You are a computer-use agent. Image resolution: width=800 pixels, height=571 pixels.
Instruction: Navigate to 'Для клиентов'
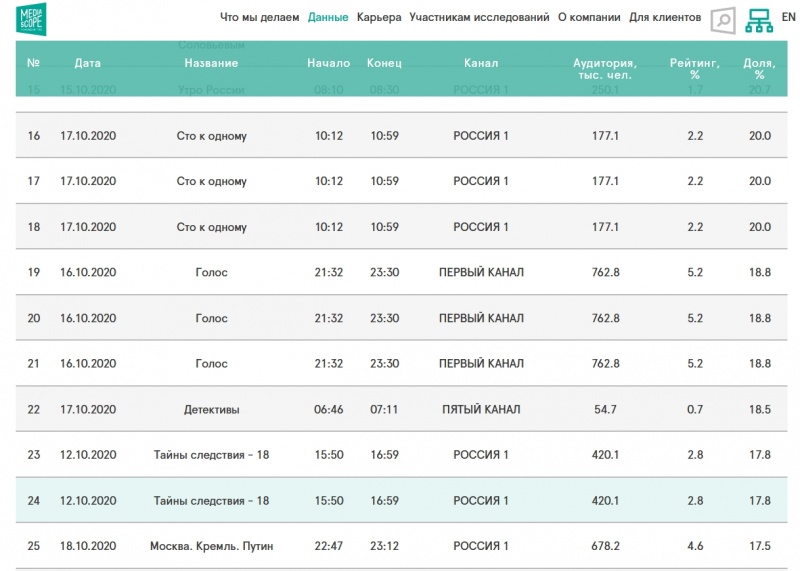(665, 17)
